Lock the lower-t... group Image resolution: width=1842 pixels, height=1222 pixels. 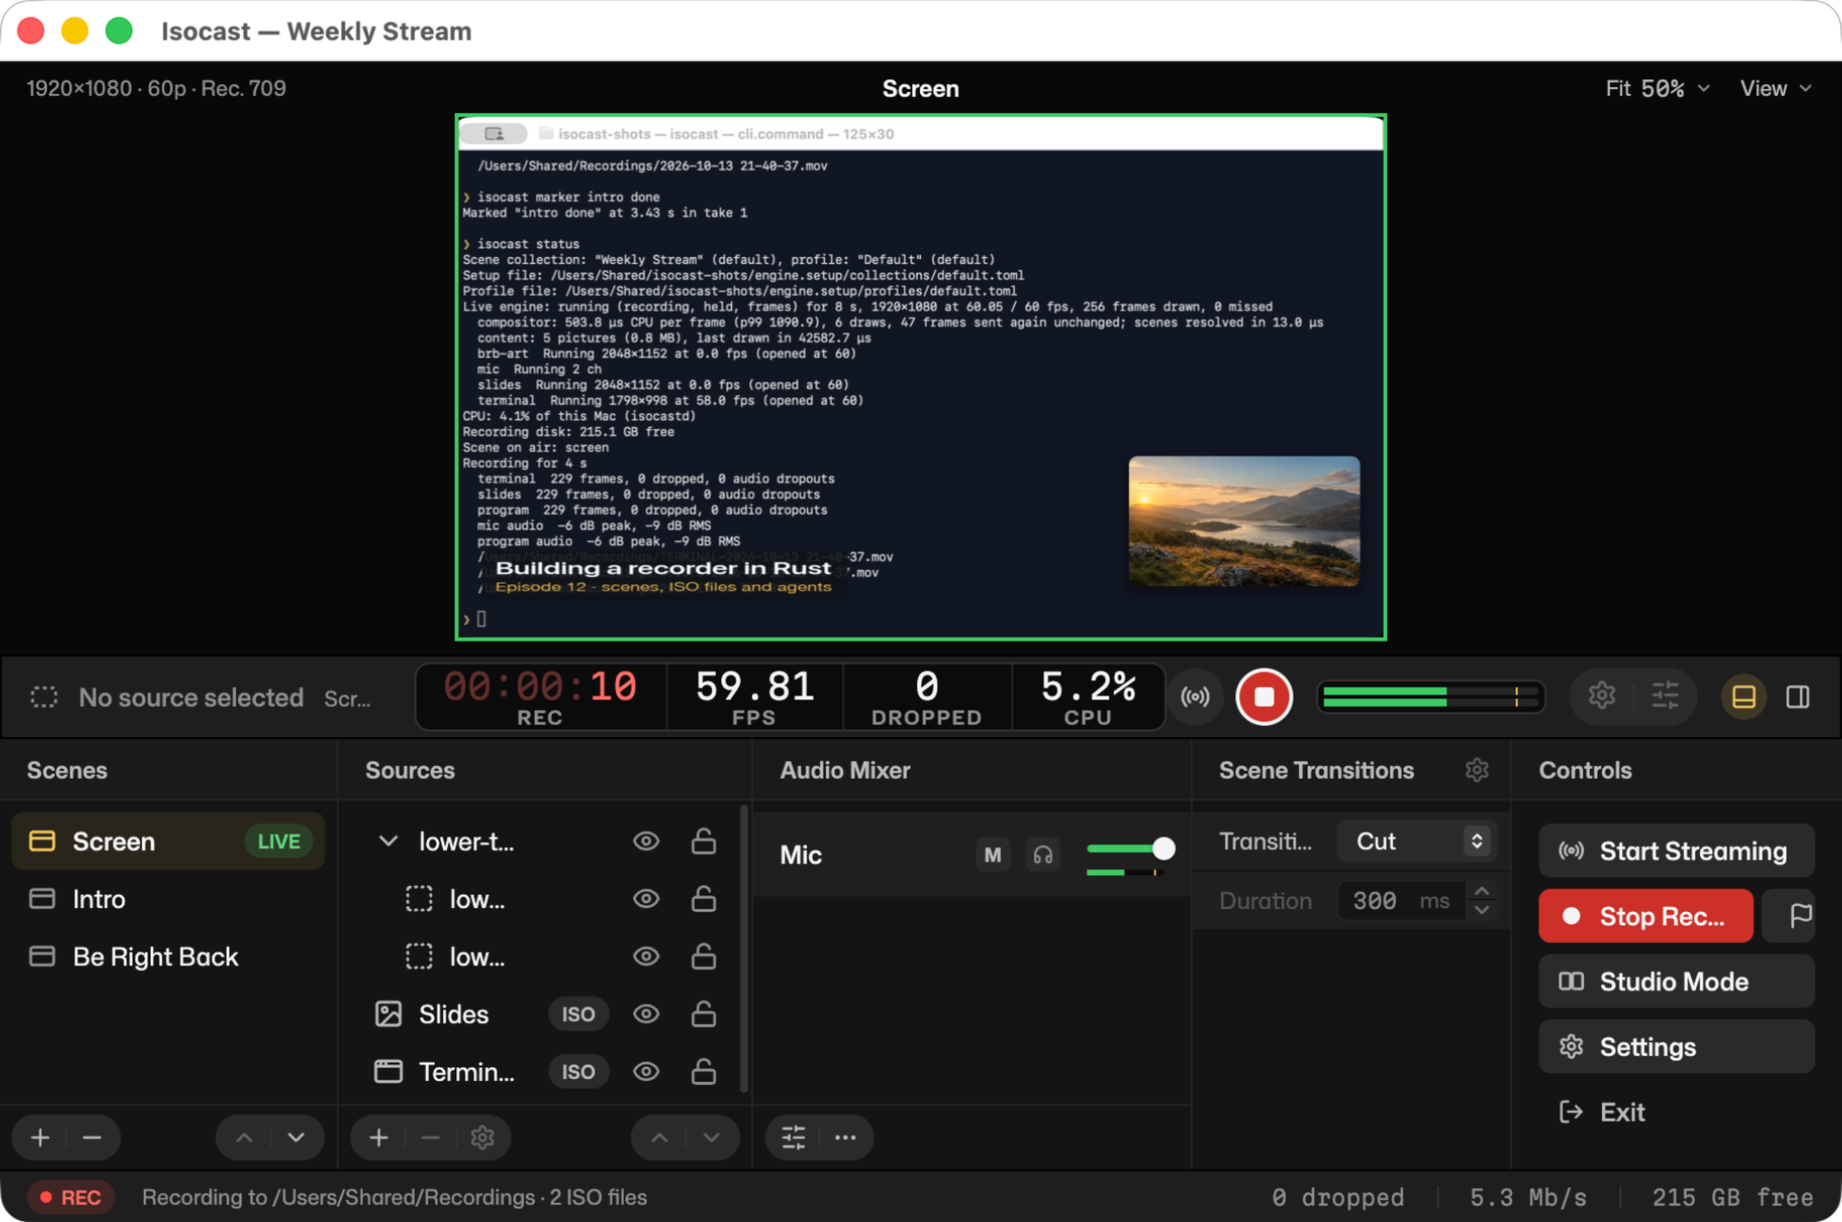point(704,842)
